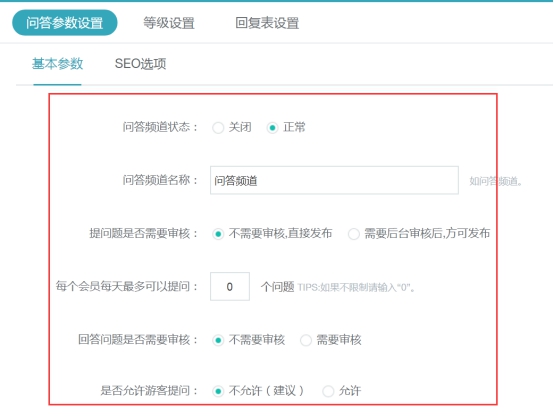
Task: Select 不需要审核 for answering questions
Action: click(218, 340)
